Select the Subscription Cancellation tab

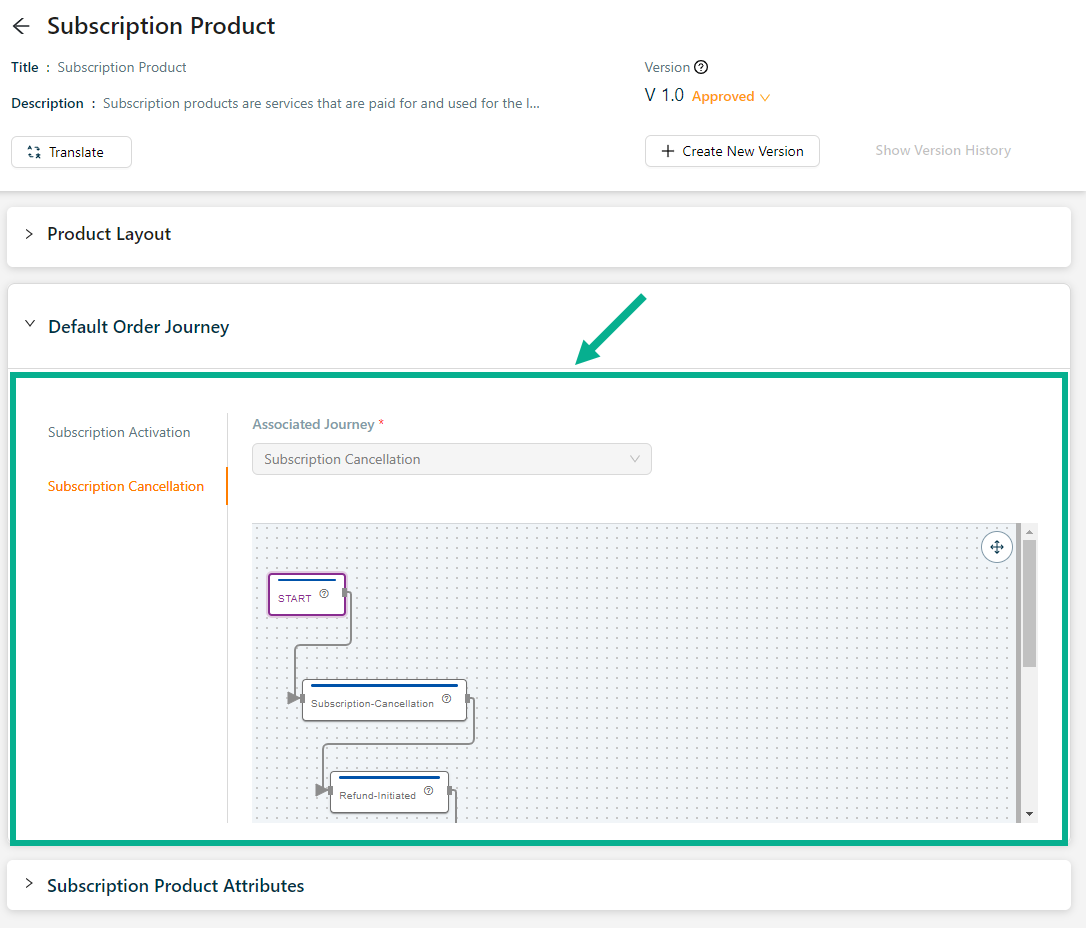coord(126,486)
